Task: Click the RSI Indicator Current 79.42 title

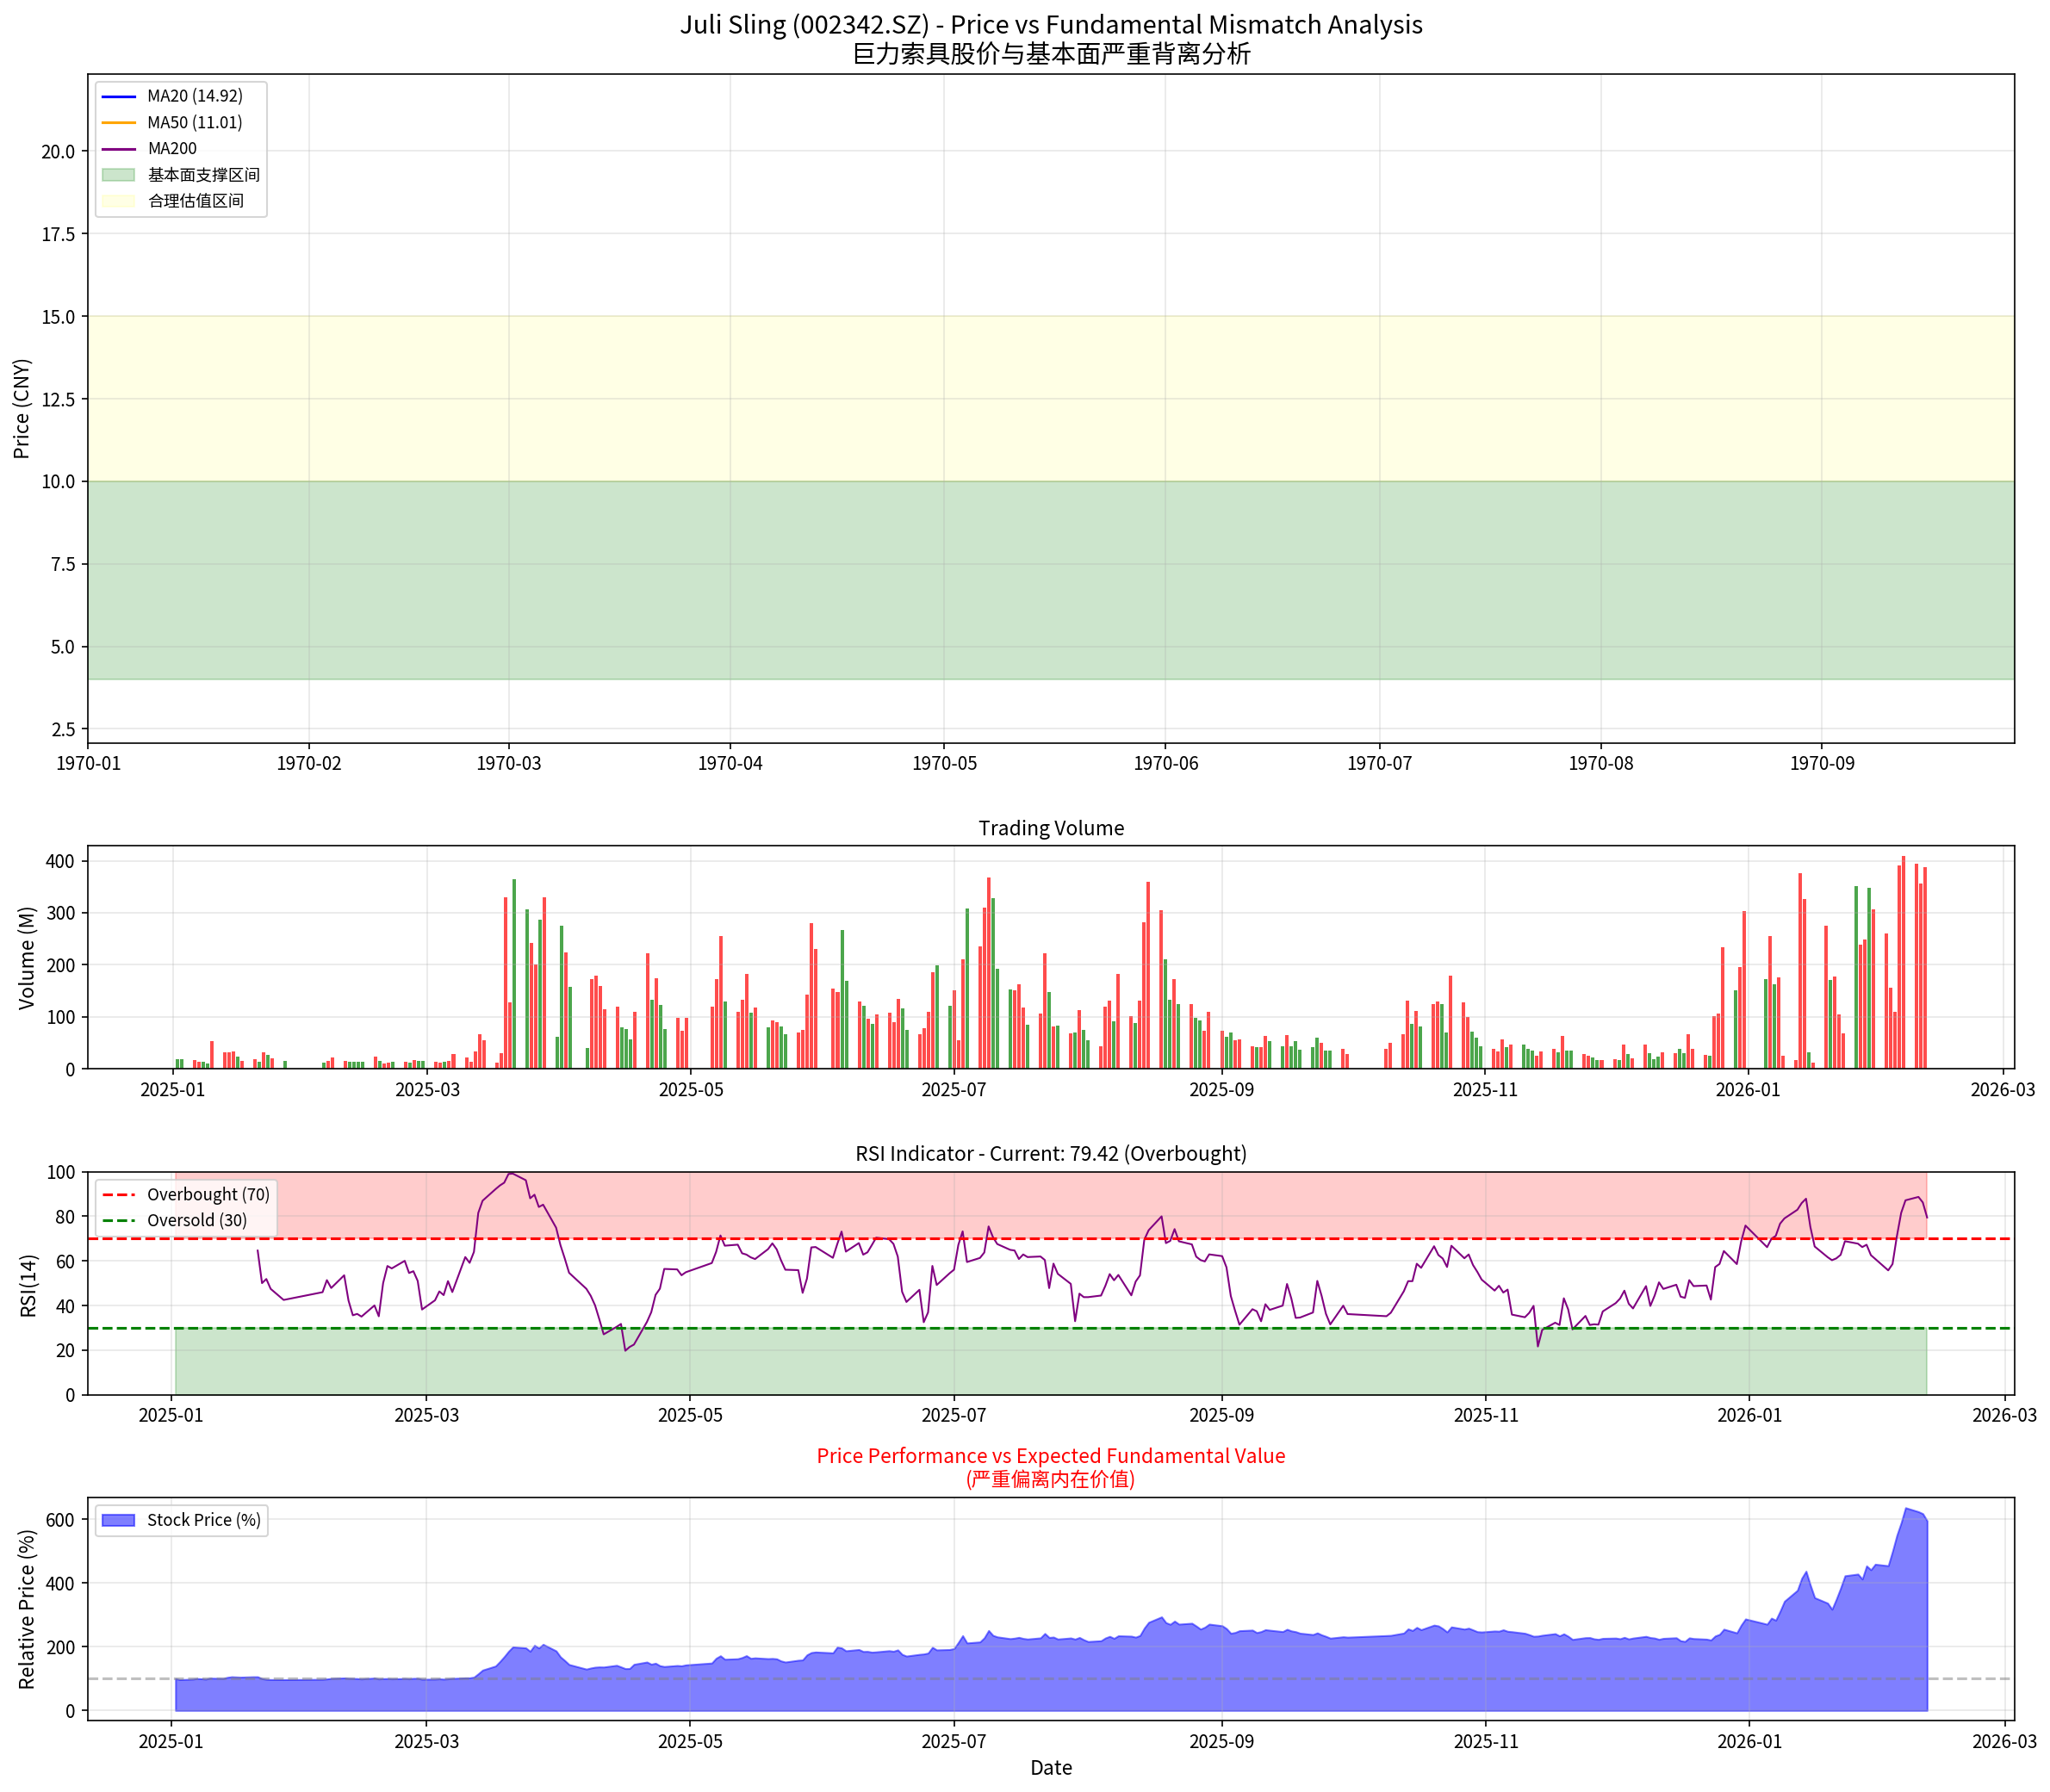Action: (1050, 1153)
